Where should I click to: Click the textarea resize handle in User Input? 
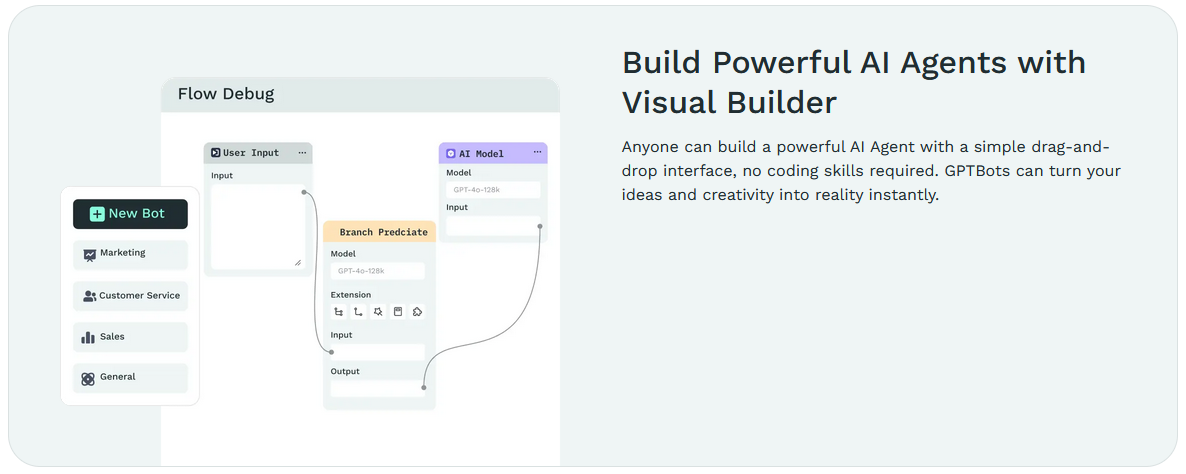pyautogui.click(x=298, y=262)
